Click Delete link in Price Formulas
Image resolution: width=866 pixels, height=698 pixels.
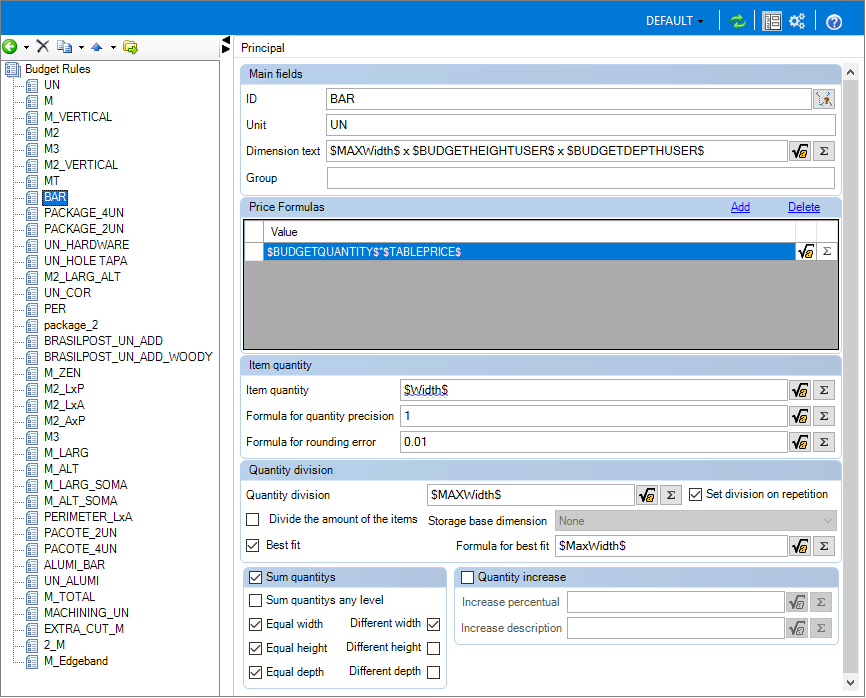804,207
